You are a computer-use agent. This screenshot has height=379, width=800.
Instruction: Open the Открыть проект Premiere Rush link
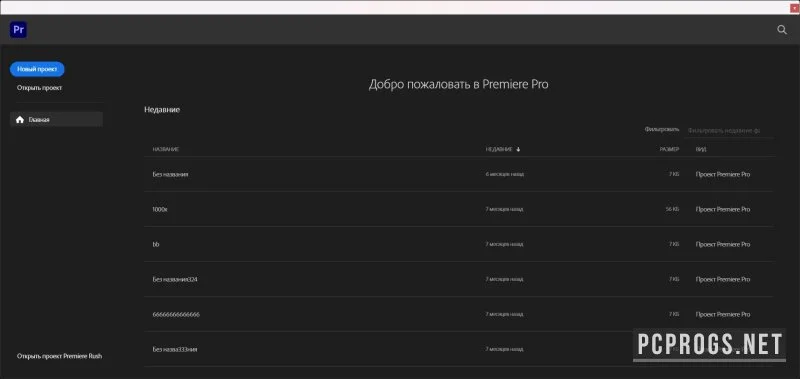tap(59, 356)
